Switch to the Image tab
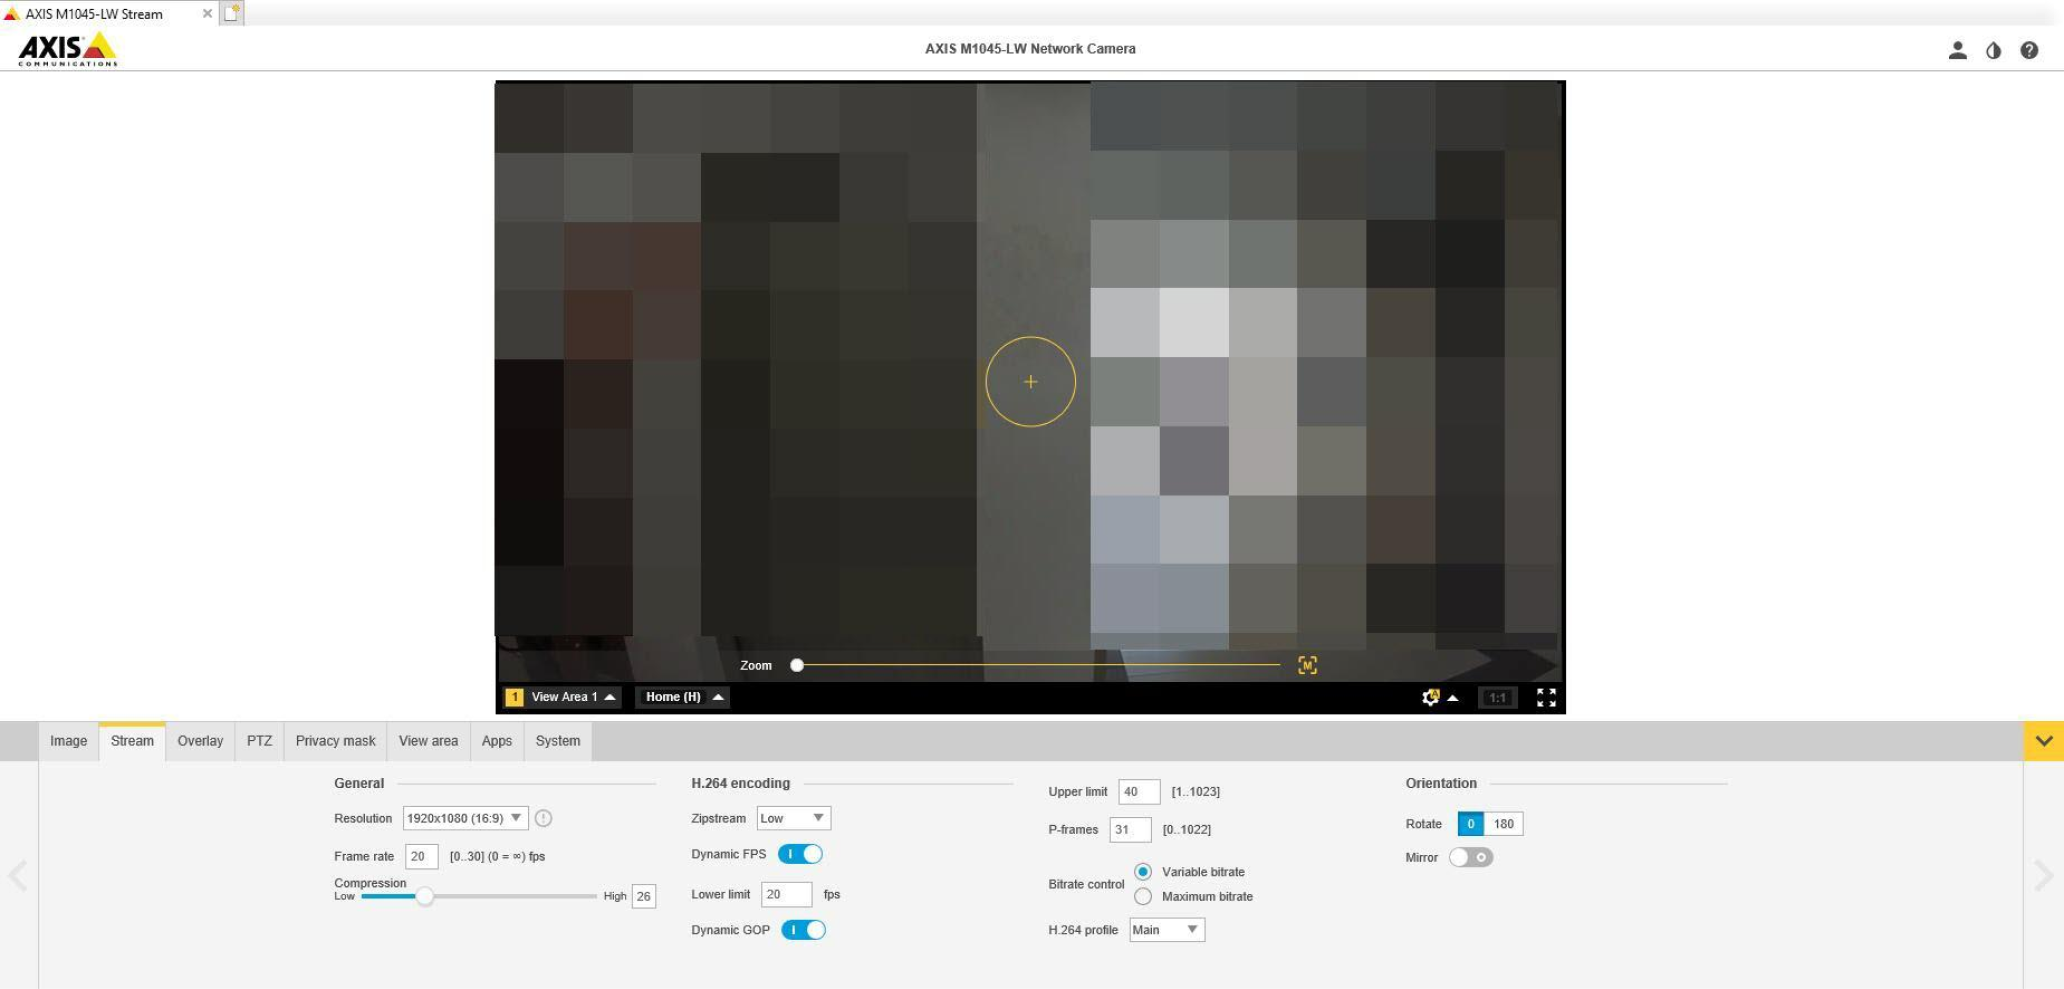The height and width of the screenshot is (989, 2064). coord(68,741)
